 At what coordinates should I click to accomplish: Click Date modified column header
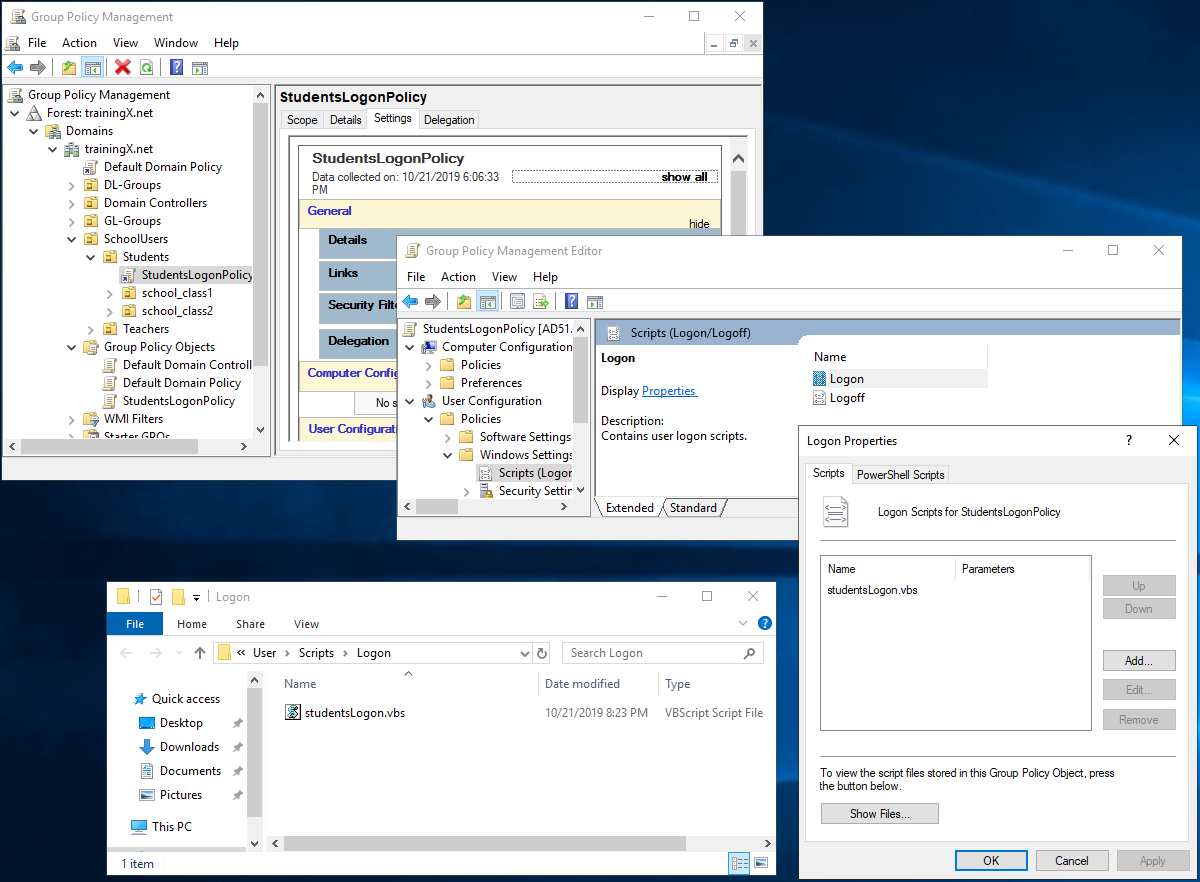pyautogui.click(x=582, y=684)
